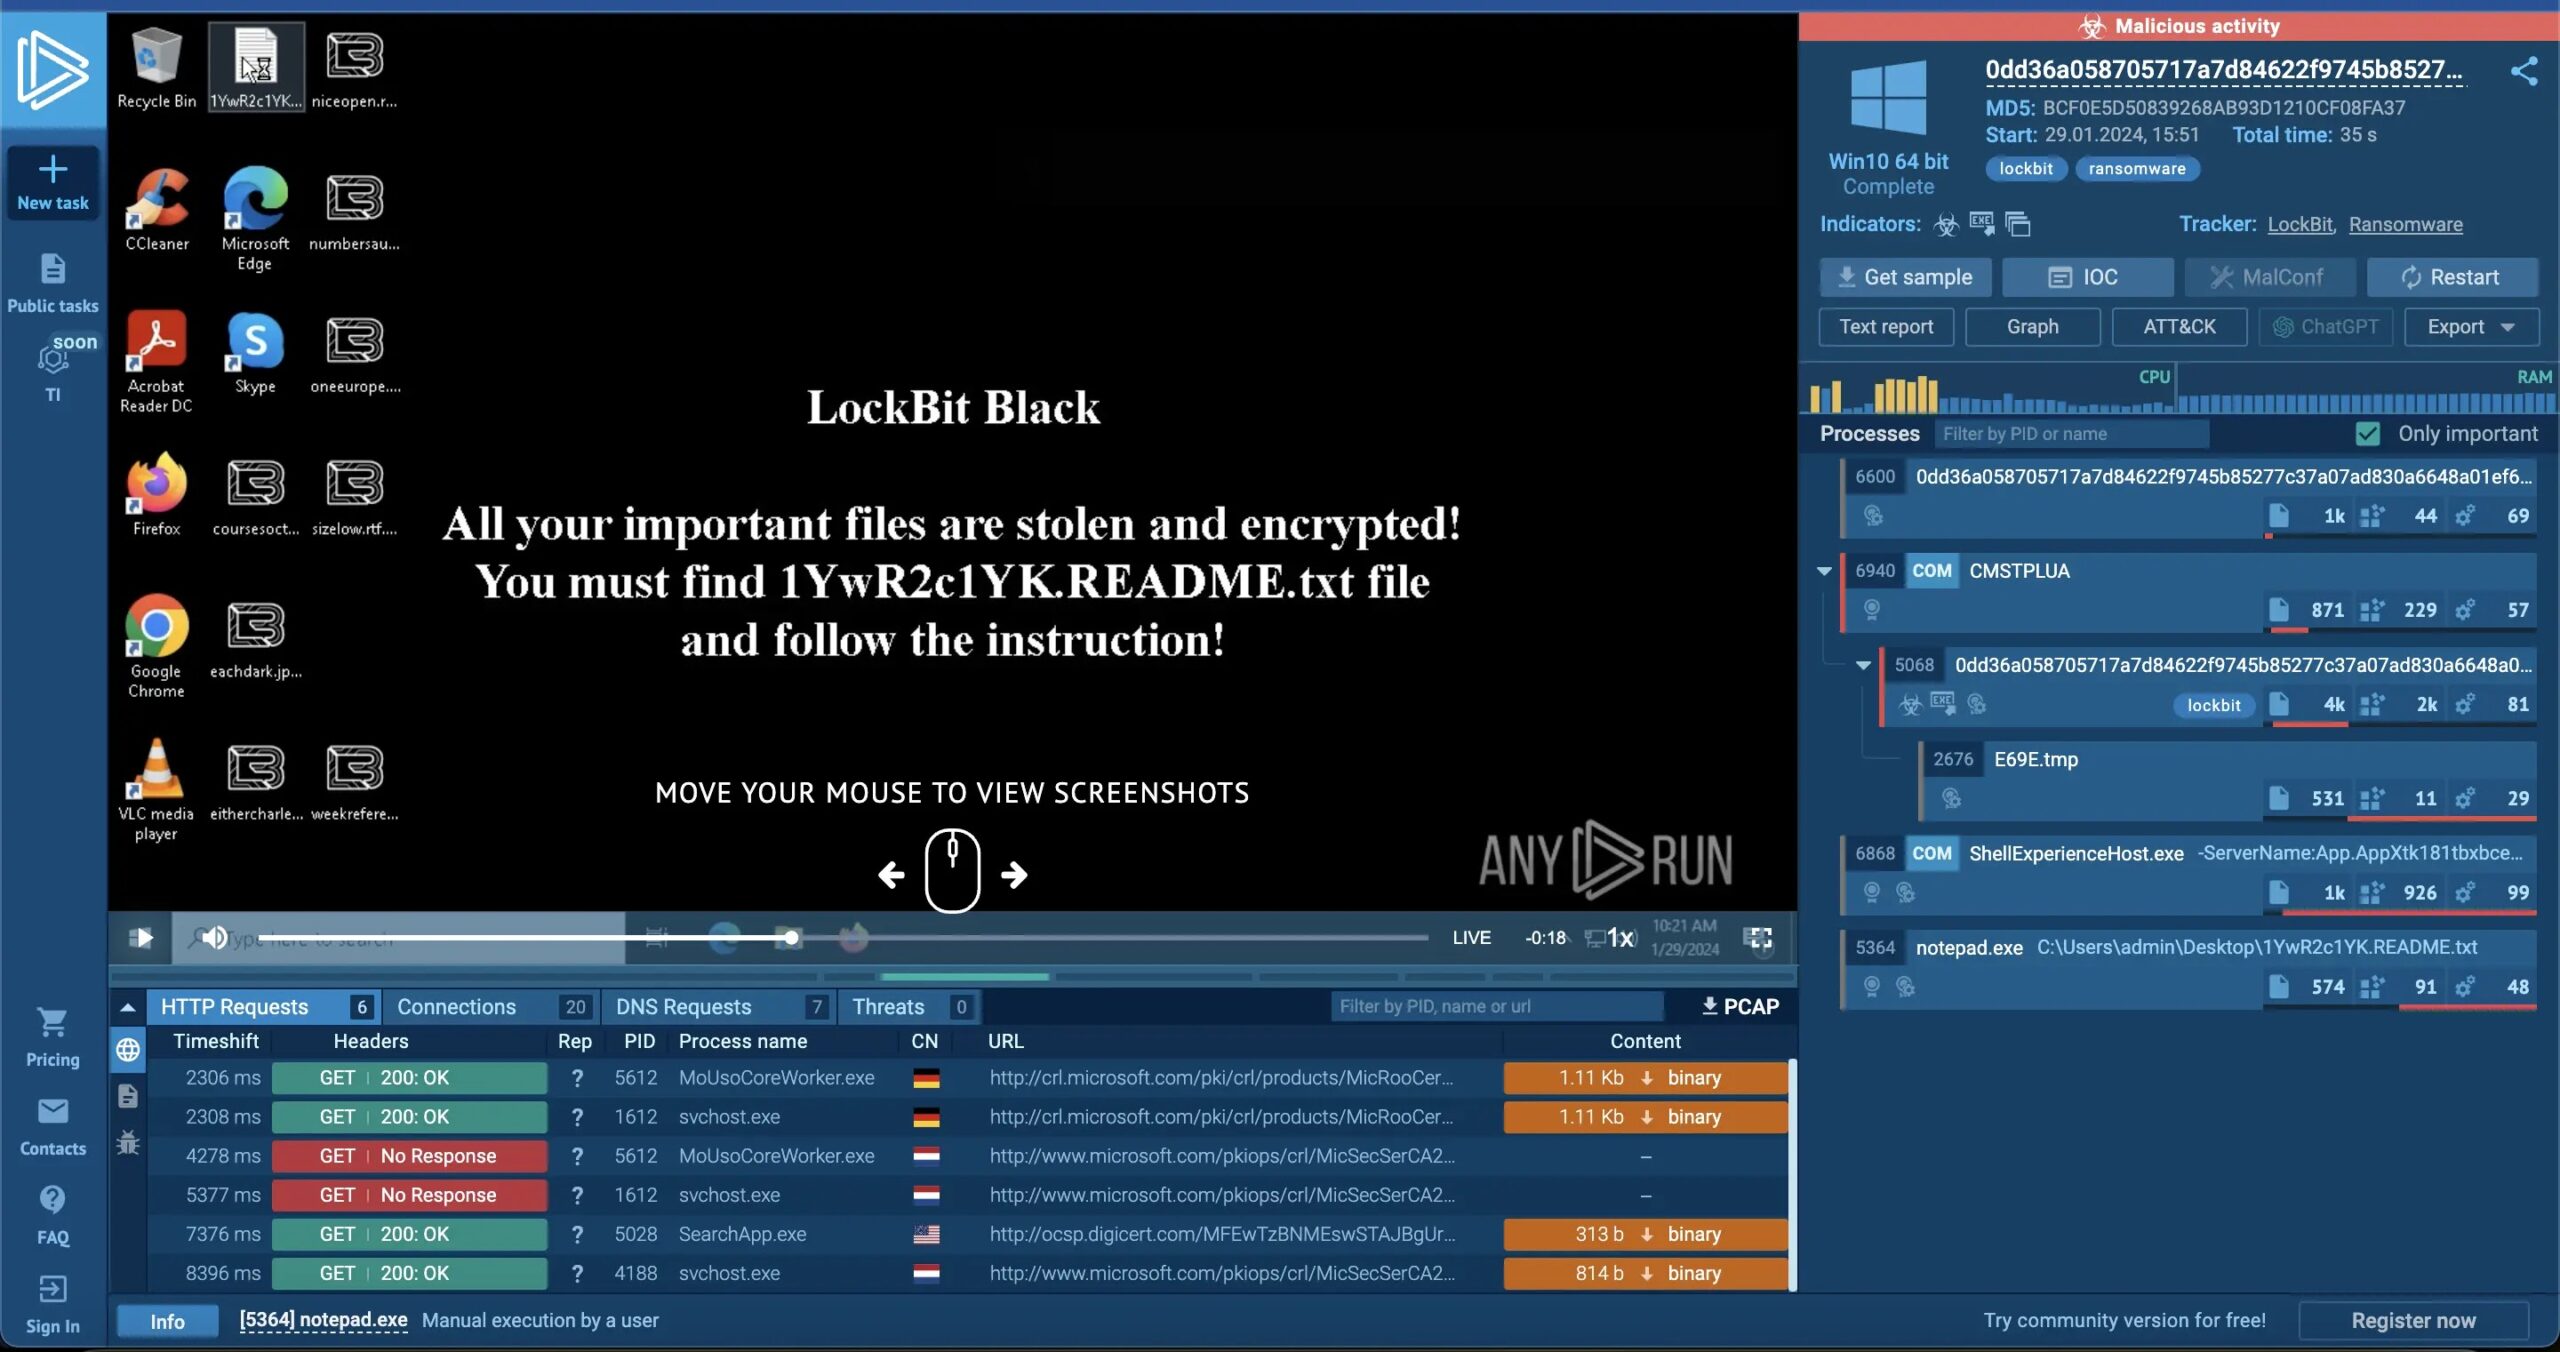This screenshot has height=1352, width=2560.
Task: Download the PCAP file
Action: [1740, 1006]
